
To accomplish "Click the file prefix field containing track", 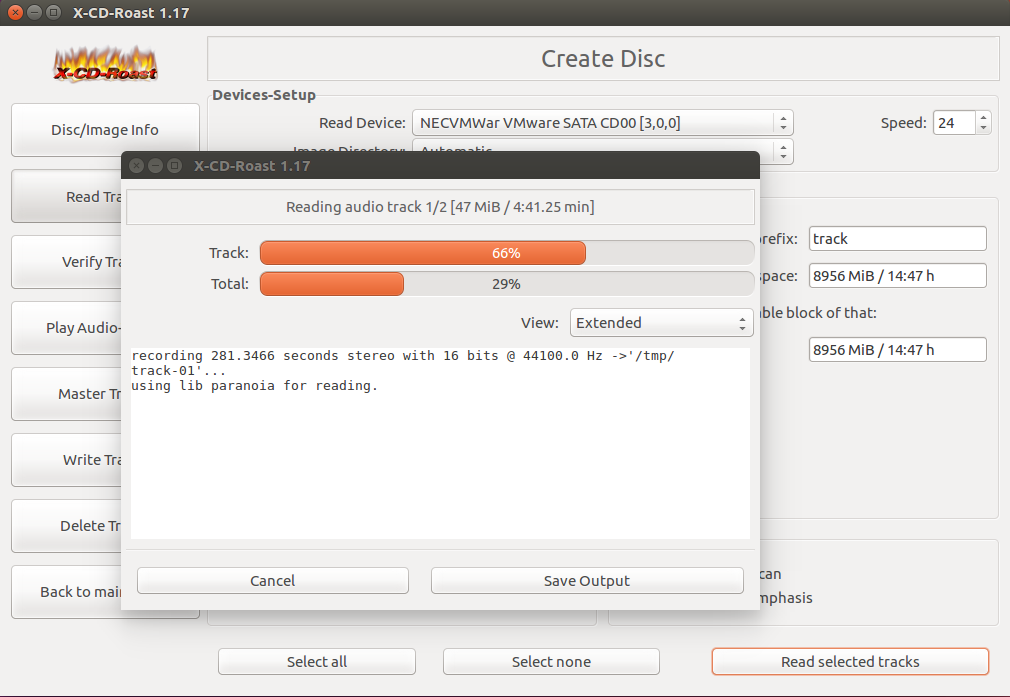I will 897,238.
